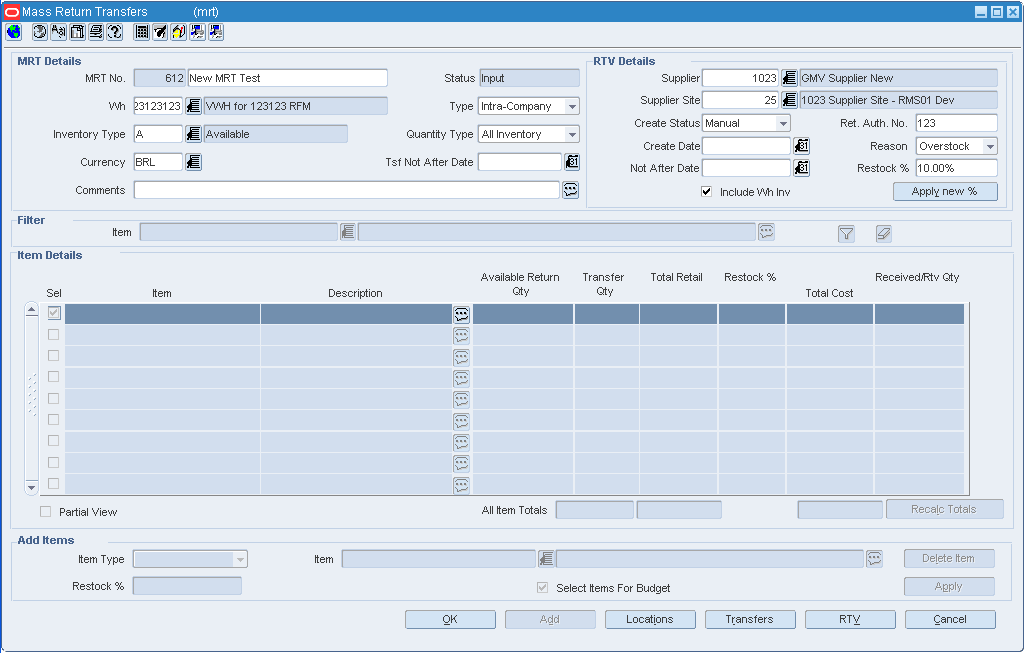Click the Recalc Totals button
1025x653 pixels.
(944, 508)
